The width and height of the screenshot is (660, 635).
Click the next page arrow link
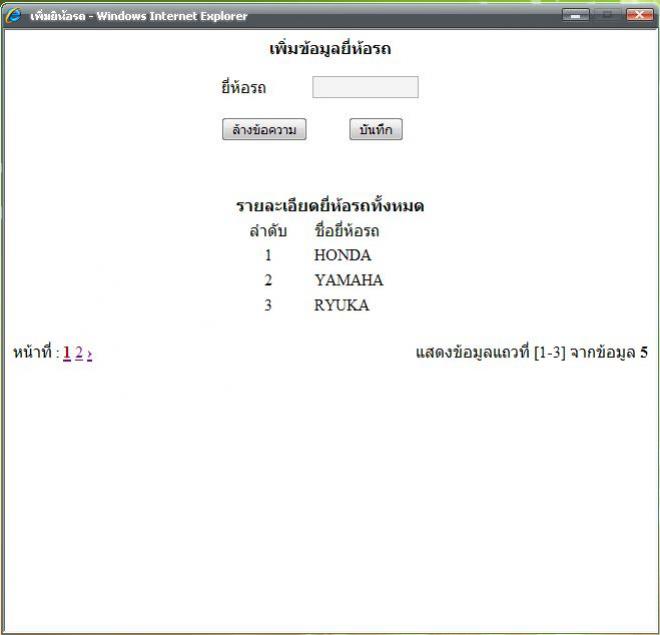point(89,353)
